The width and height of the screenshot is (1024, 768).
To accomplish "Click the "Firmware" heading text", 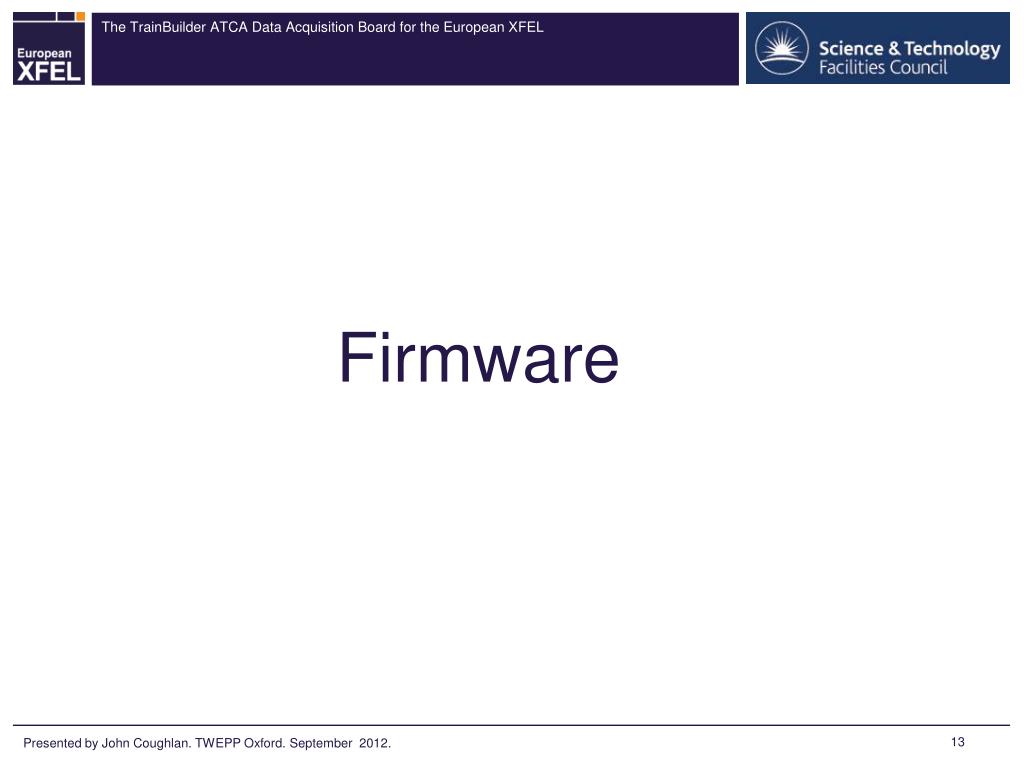I will 479,358.
